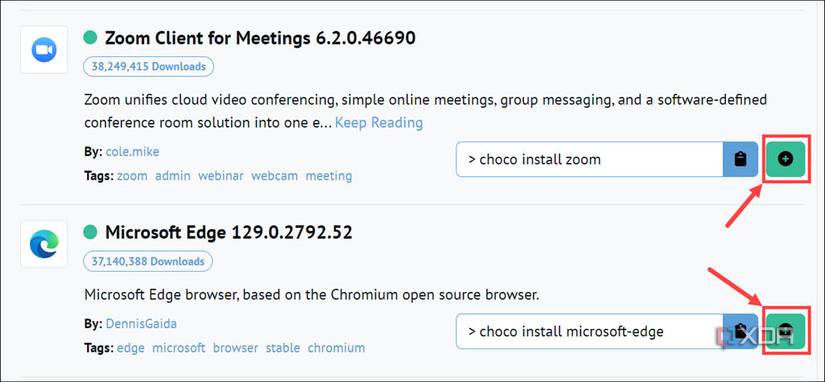
Task: Expand the Zoom description with Keep Reading
Action: click(x=379, y=123)
